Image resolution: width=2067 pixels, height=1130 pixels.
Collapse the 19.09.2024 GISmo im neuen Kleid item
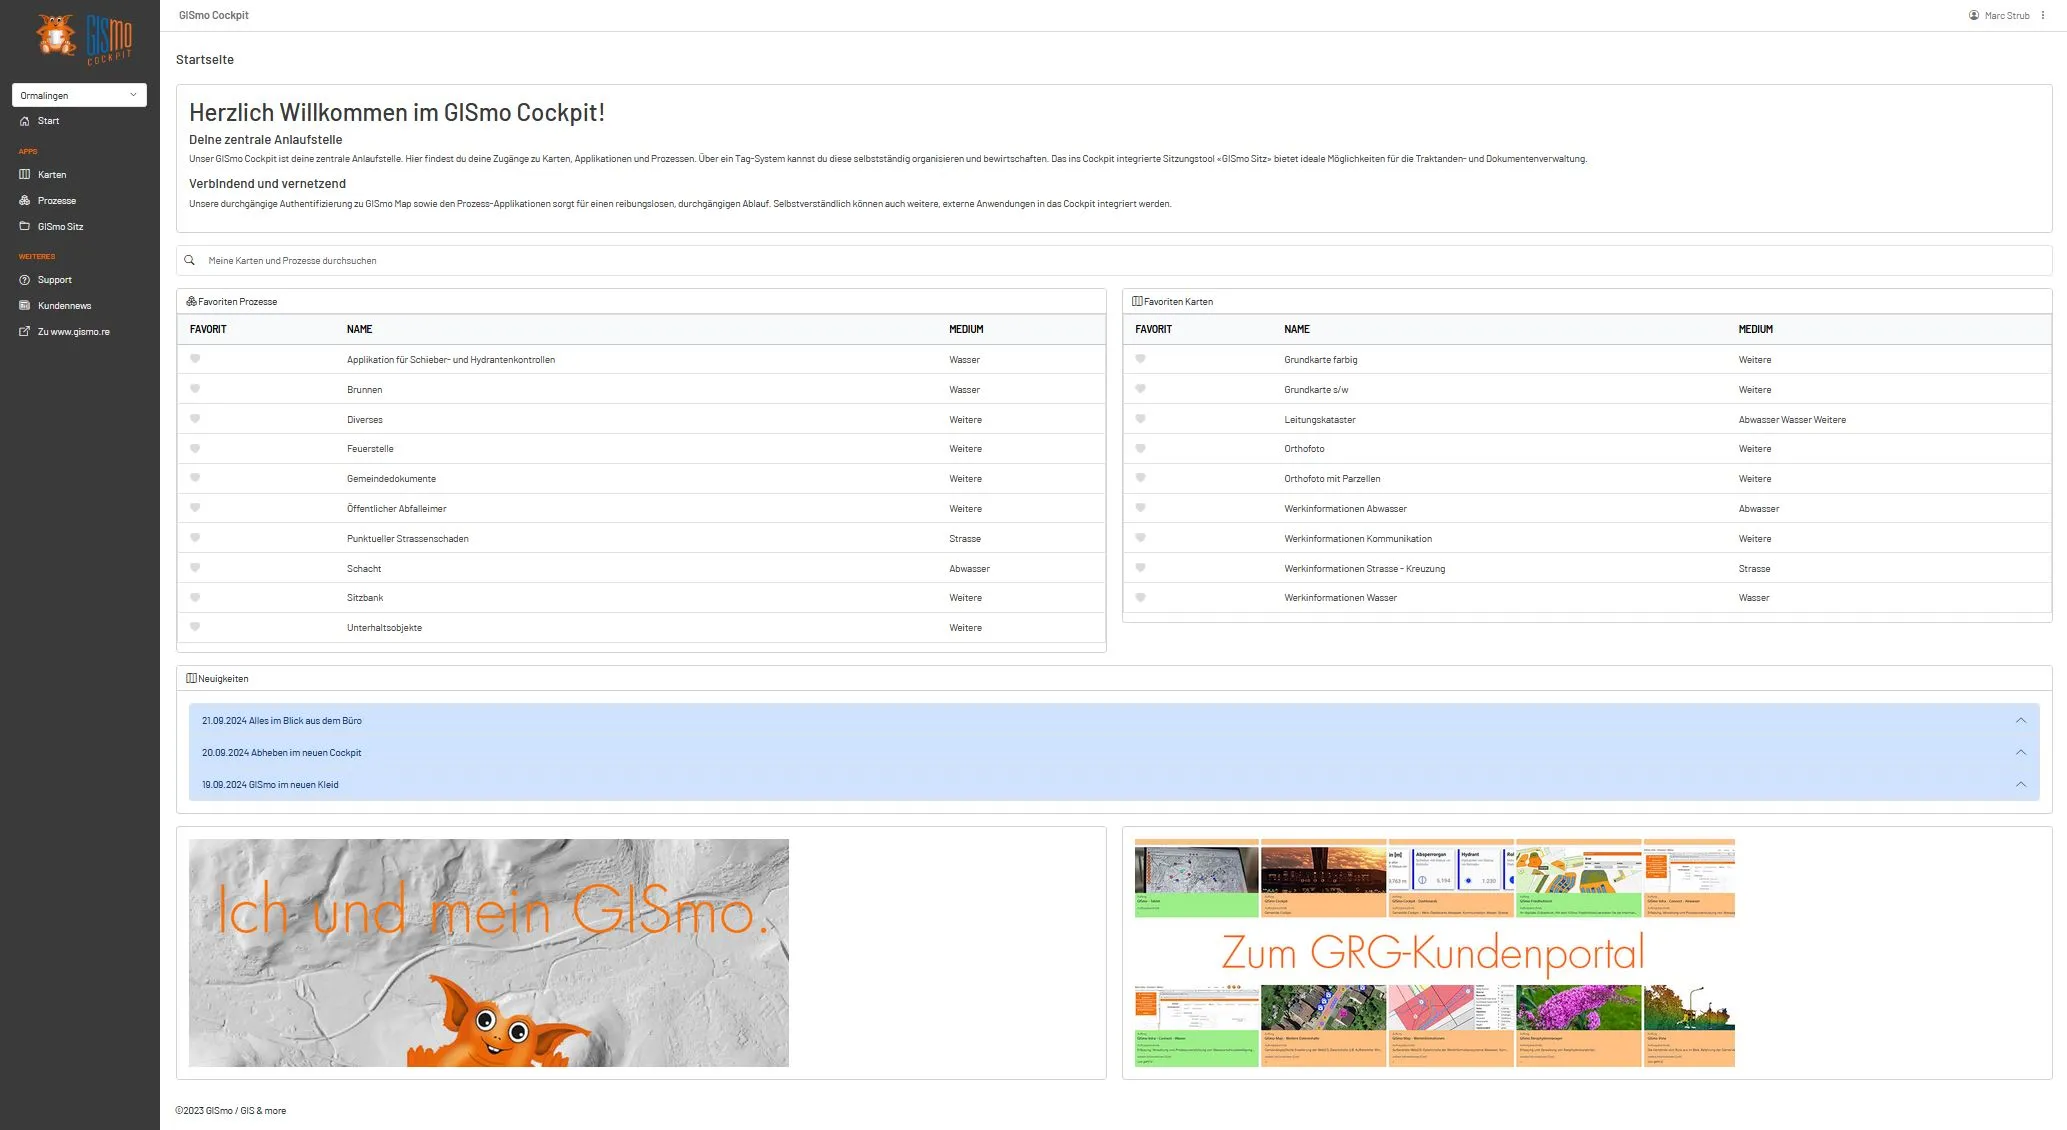2021,784
